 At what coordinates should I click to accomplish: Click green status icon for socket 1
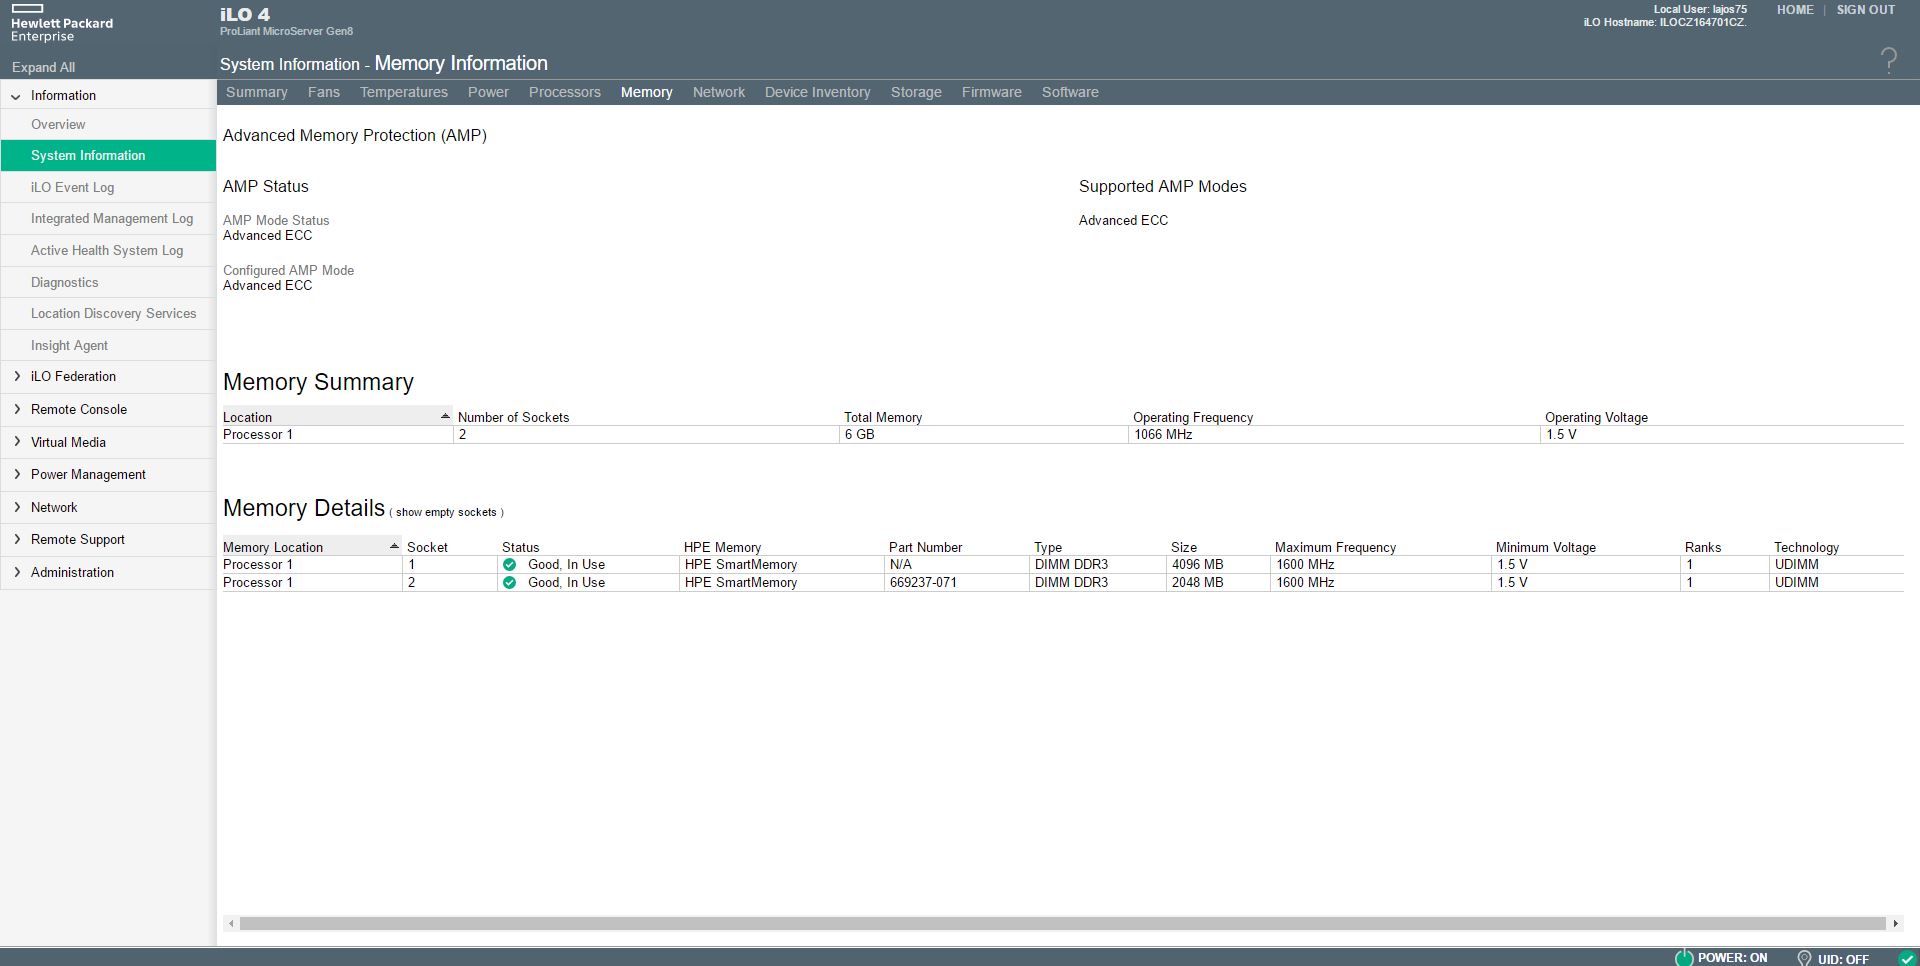(510, 565)
